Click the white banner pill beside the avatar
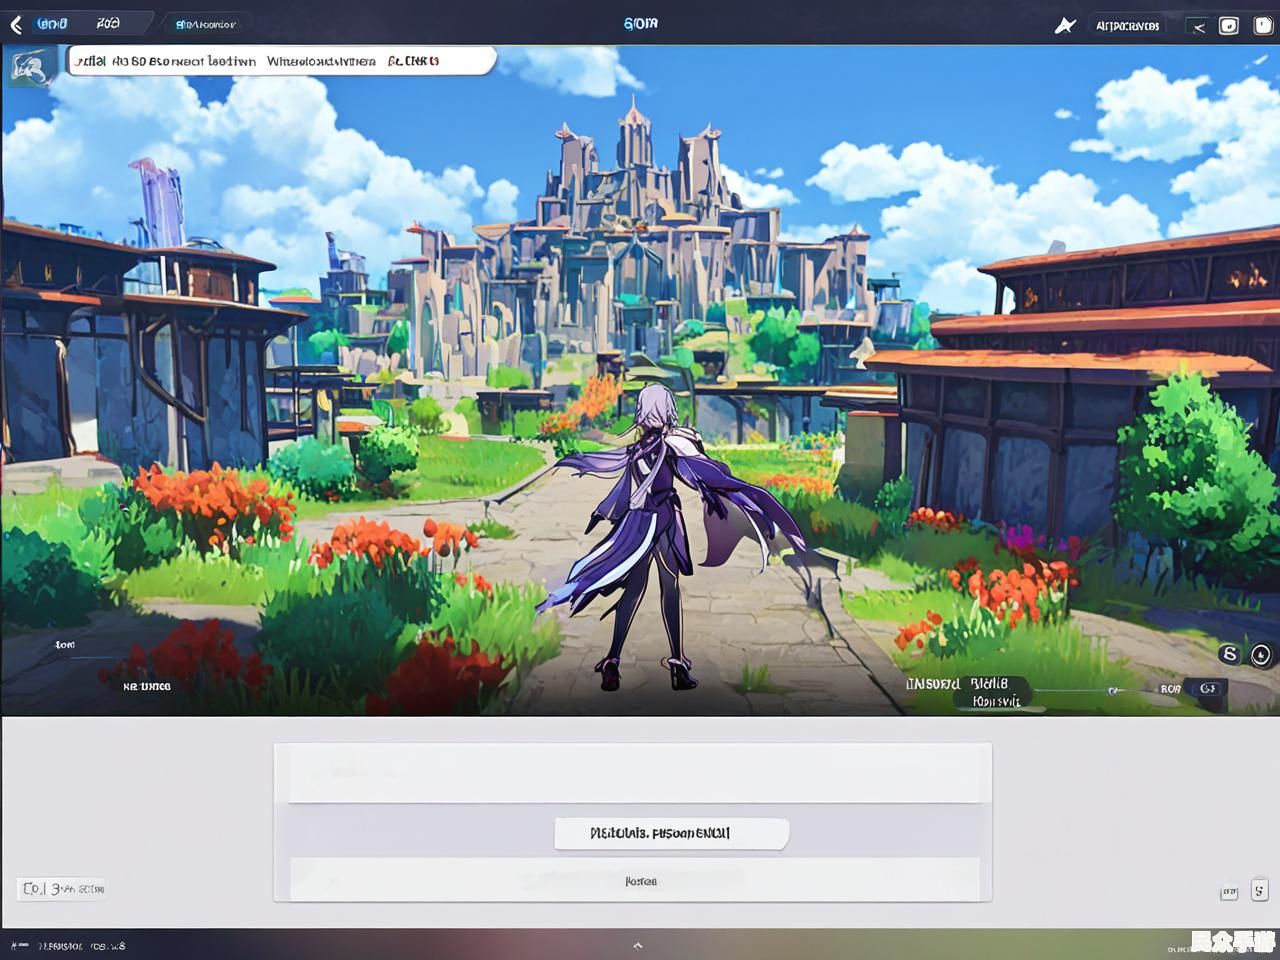 click(282, 61)
